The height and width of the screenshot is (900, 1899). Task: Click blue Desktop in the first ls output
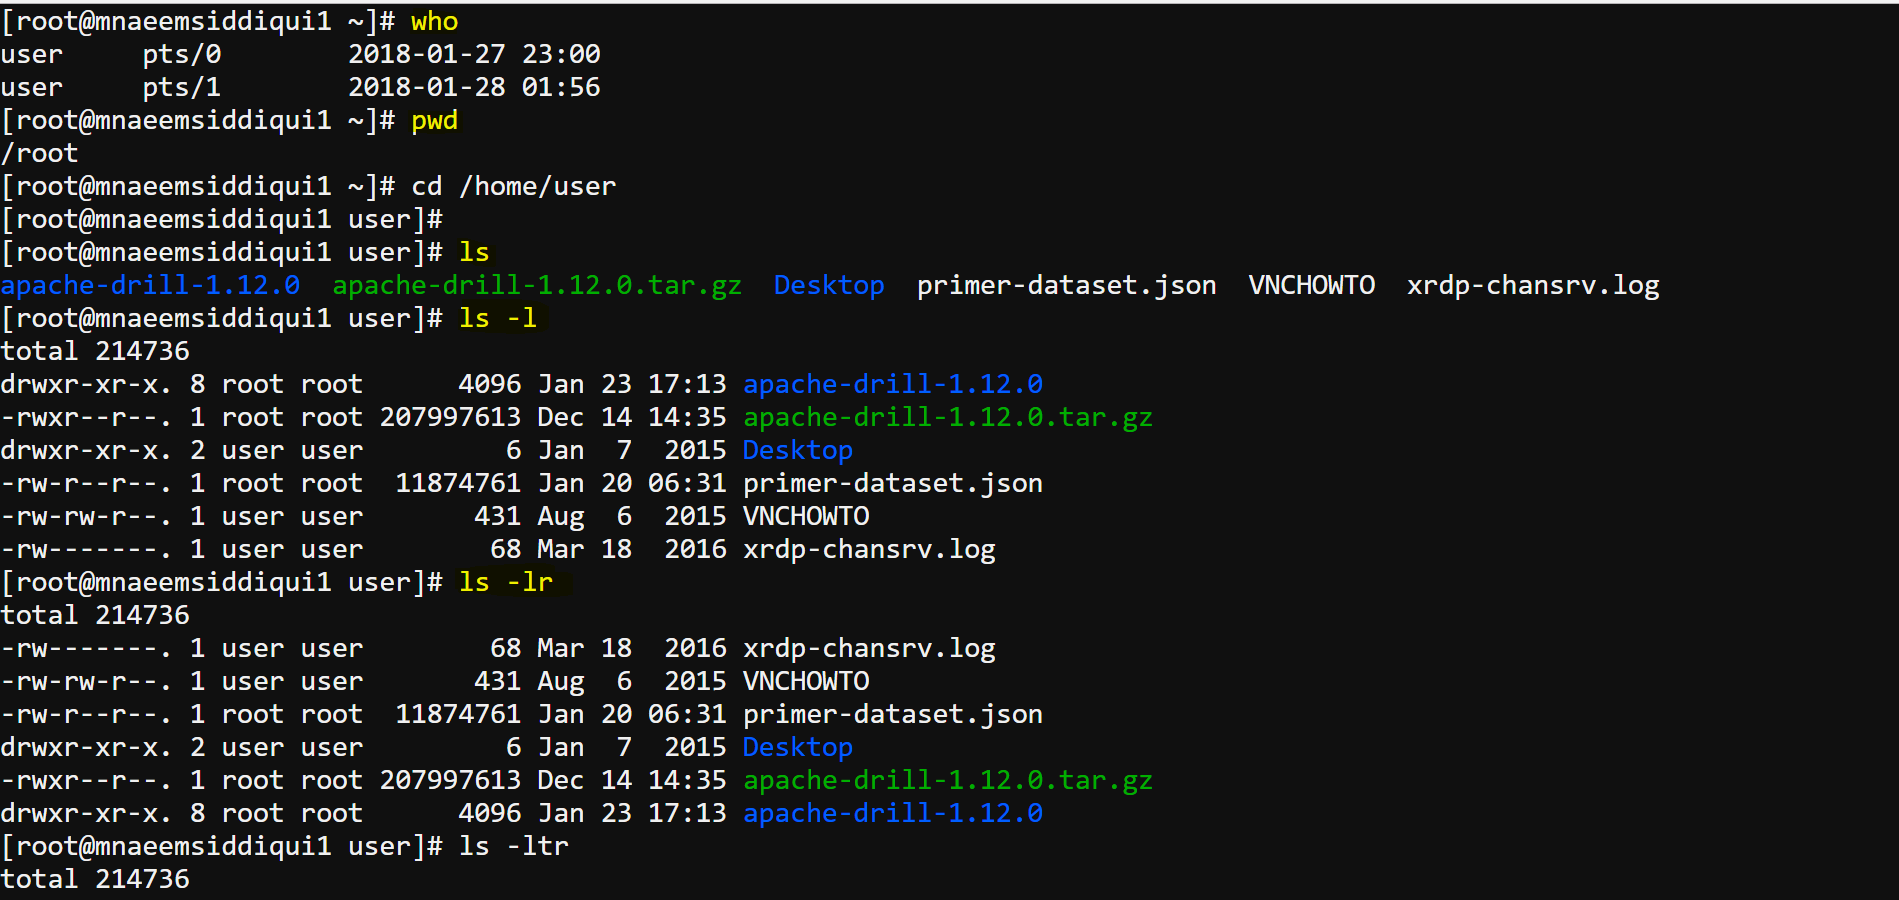(829, 286)
